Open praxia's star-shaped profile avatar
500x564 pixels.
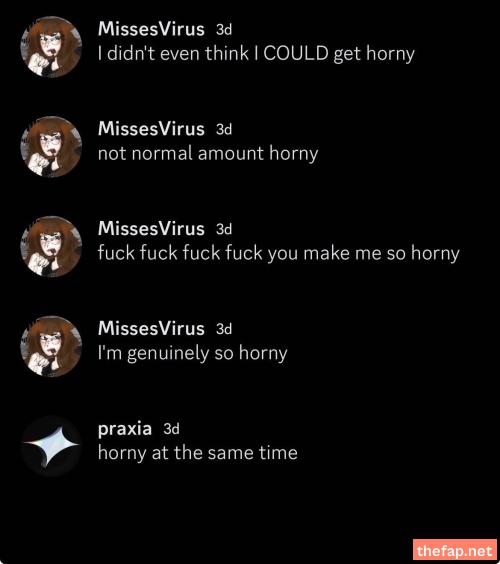51,446
